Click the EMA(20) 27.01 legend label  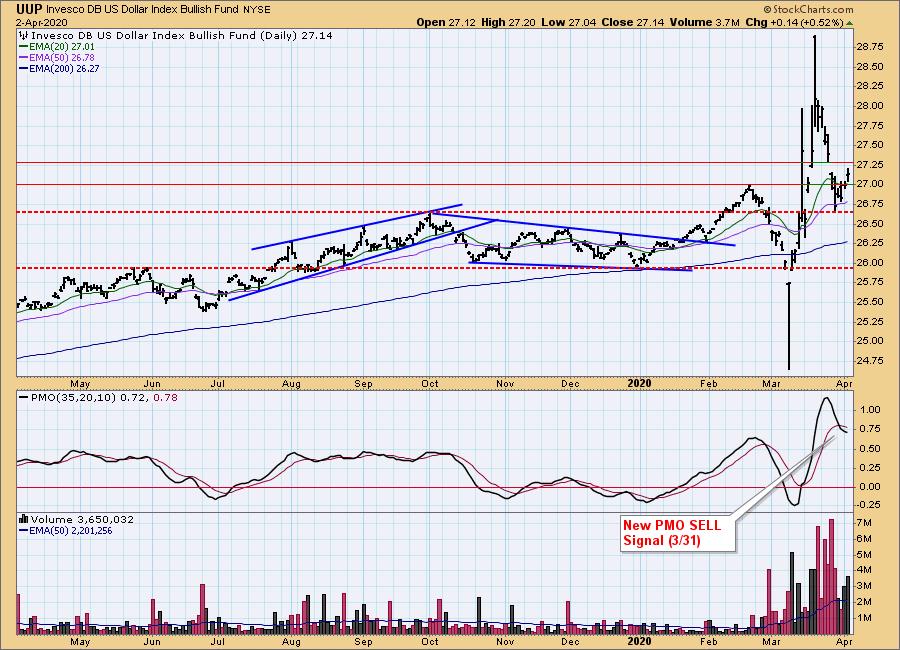point(61,47)
